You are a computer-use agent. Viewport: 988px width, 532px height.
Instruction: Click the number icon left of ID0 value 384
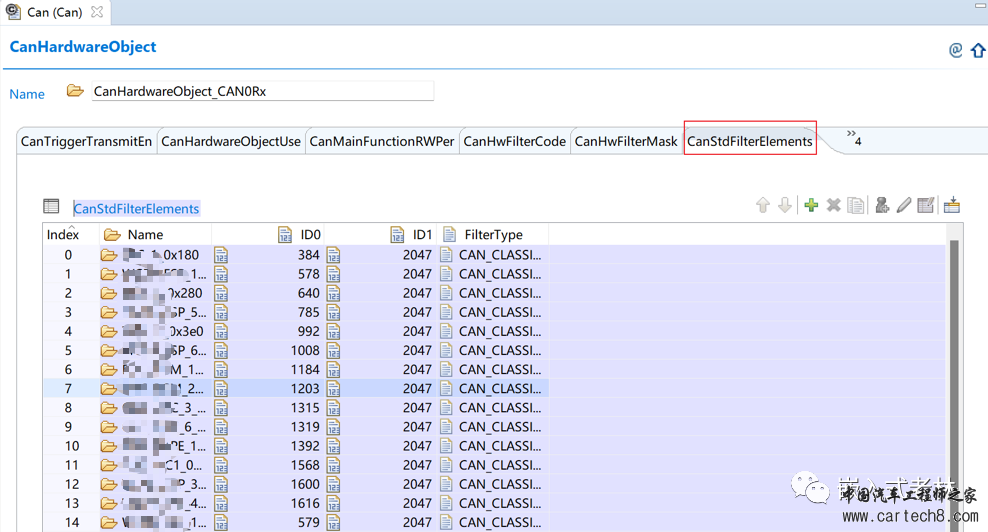(x=221, y=255)
